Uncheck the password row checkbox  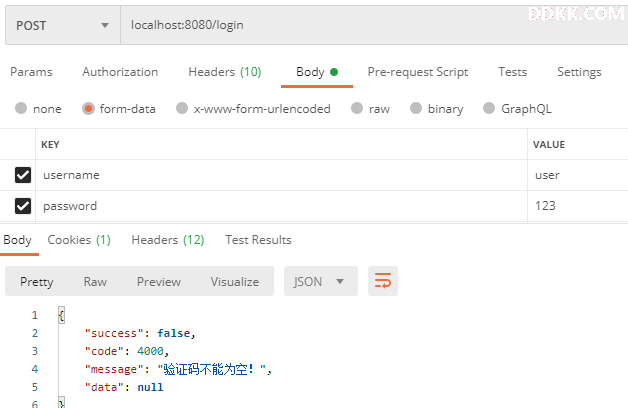tap(23, 206)
